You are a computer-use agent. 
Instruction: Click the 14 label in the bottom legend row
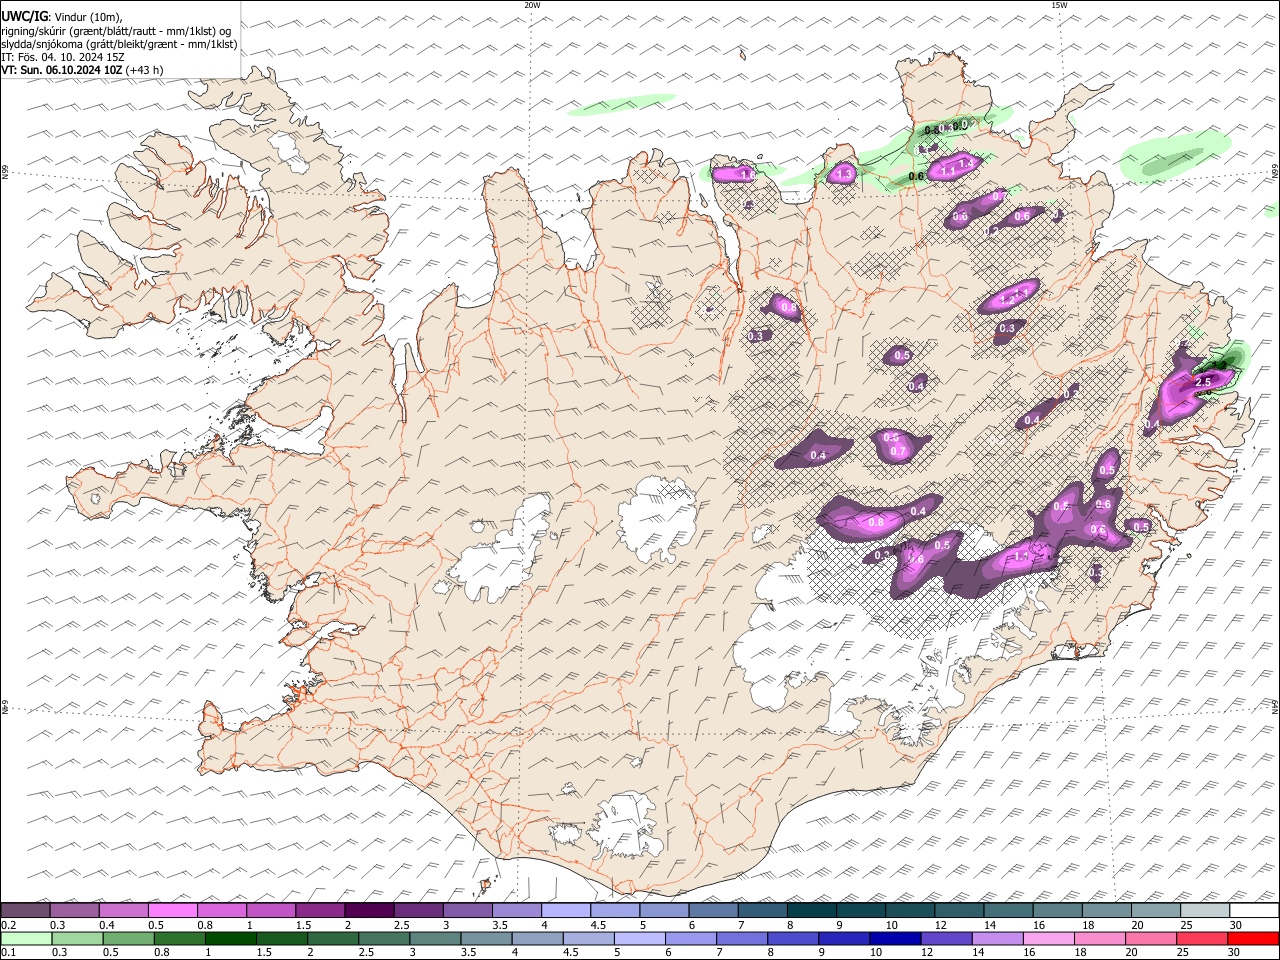coord(980,952)
